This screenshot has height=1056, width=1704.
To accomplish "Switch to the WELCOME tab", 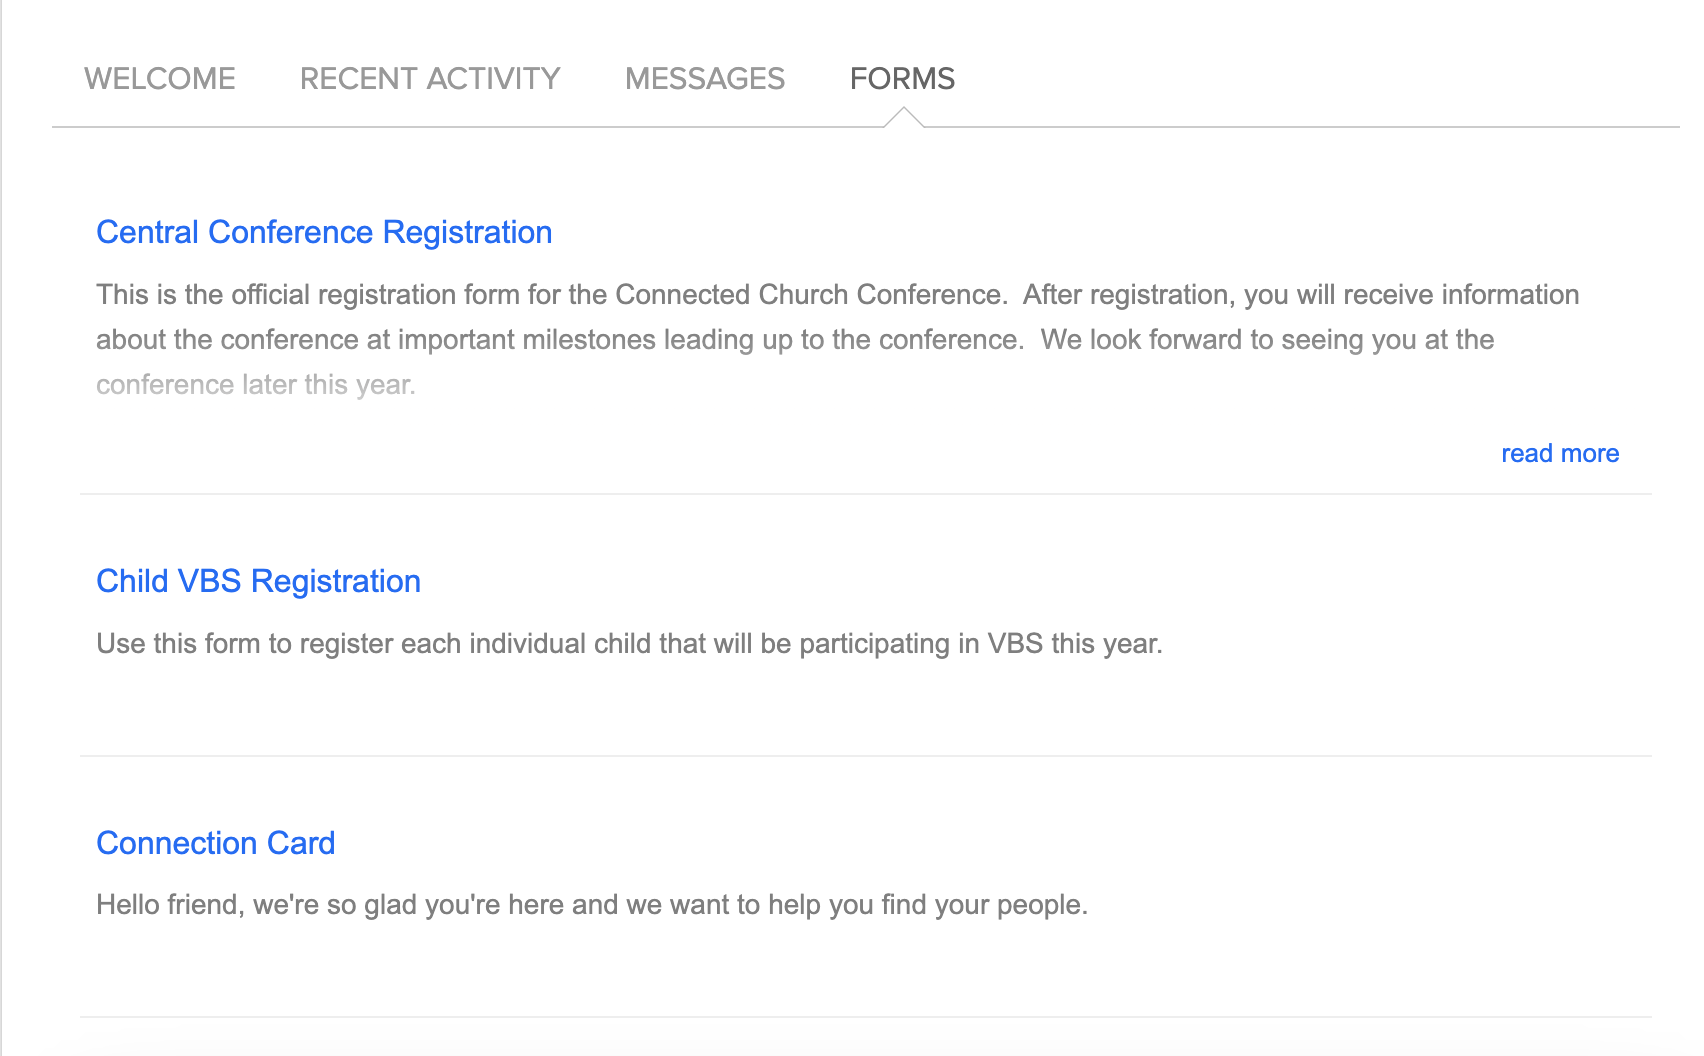I will (x=160, y=78).
